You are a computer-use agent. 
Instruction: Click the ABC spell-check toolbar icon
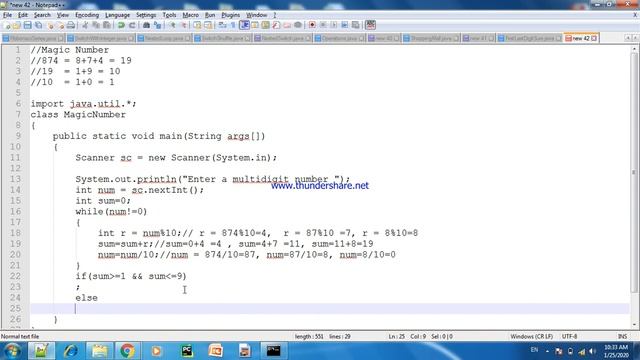pos(370,25)
